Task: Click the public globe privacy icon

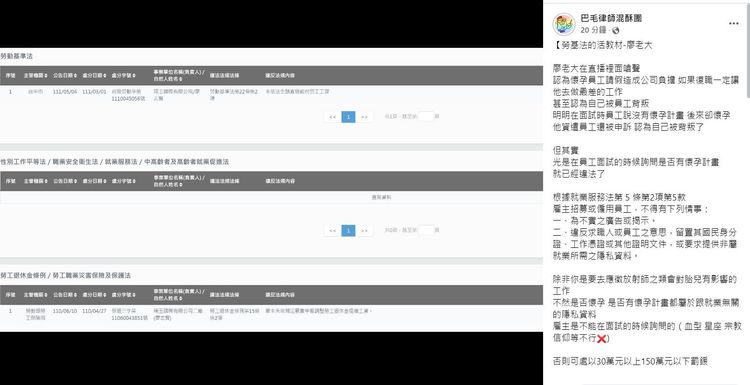Action: pos(616,31)
